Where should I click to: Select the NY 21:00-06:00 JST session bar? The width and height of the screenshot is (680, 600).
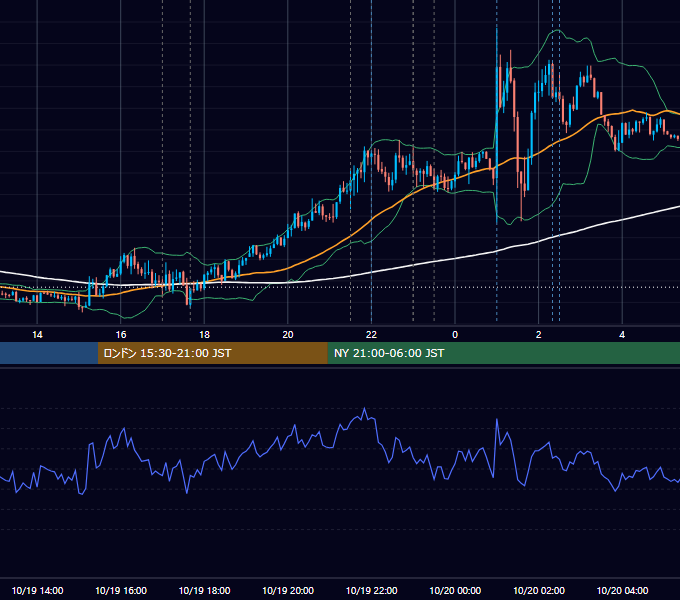[503, 353]
